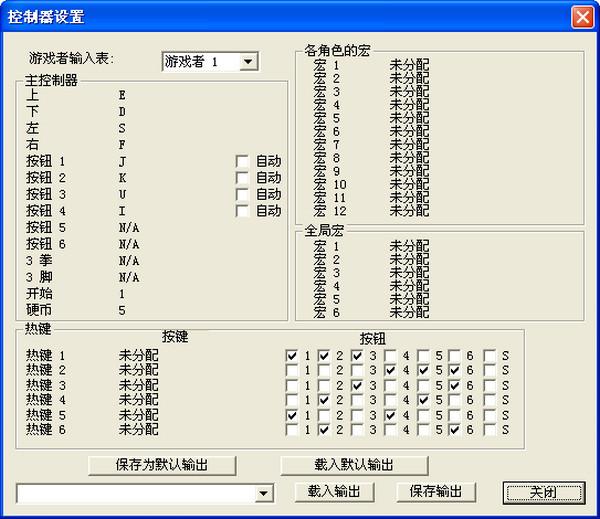Screen dimensions: 600x519
Task: Select the 热键 6 未分配 entry
Action: coord(139,429)
